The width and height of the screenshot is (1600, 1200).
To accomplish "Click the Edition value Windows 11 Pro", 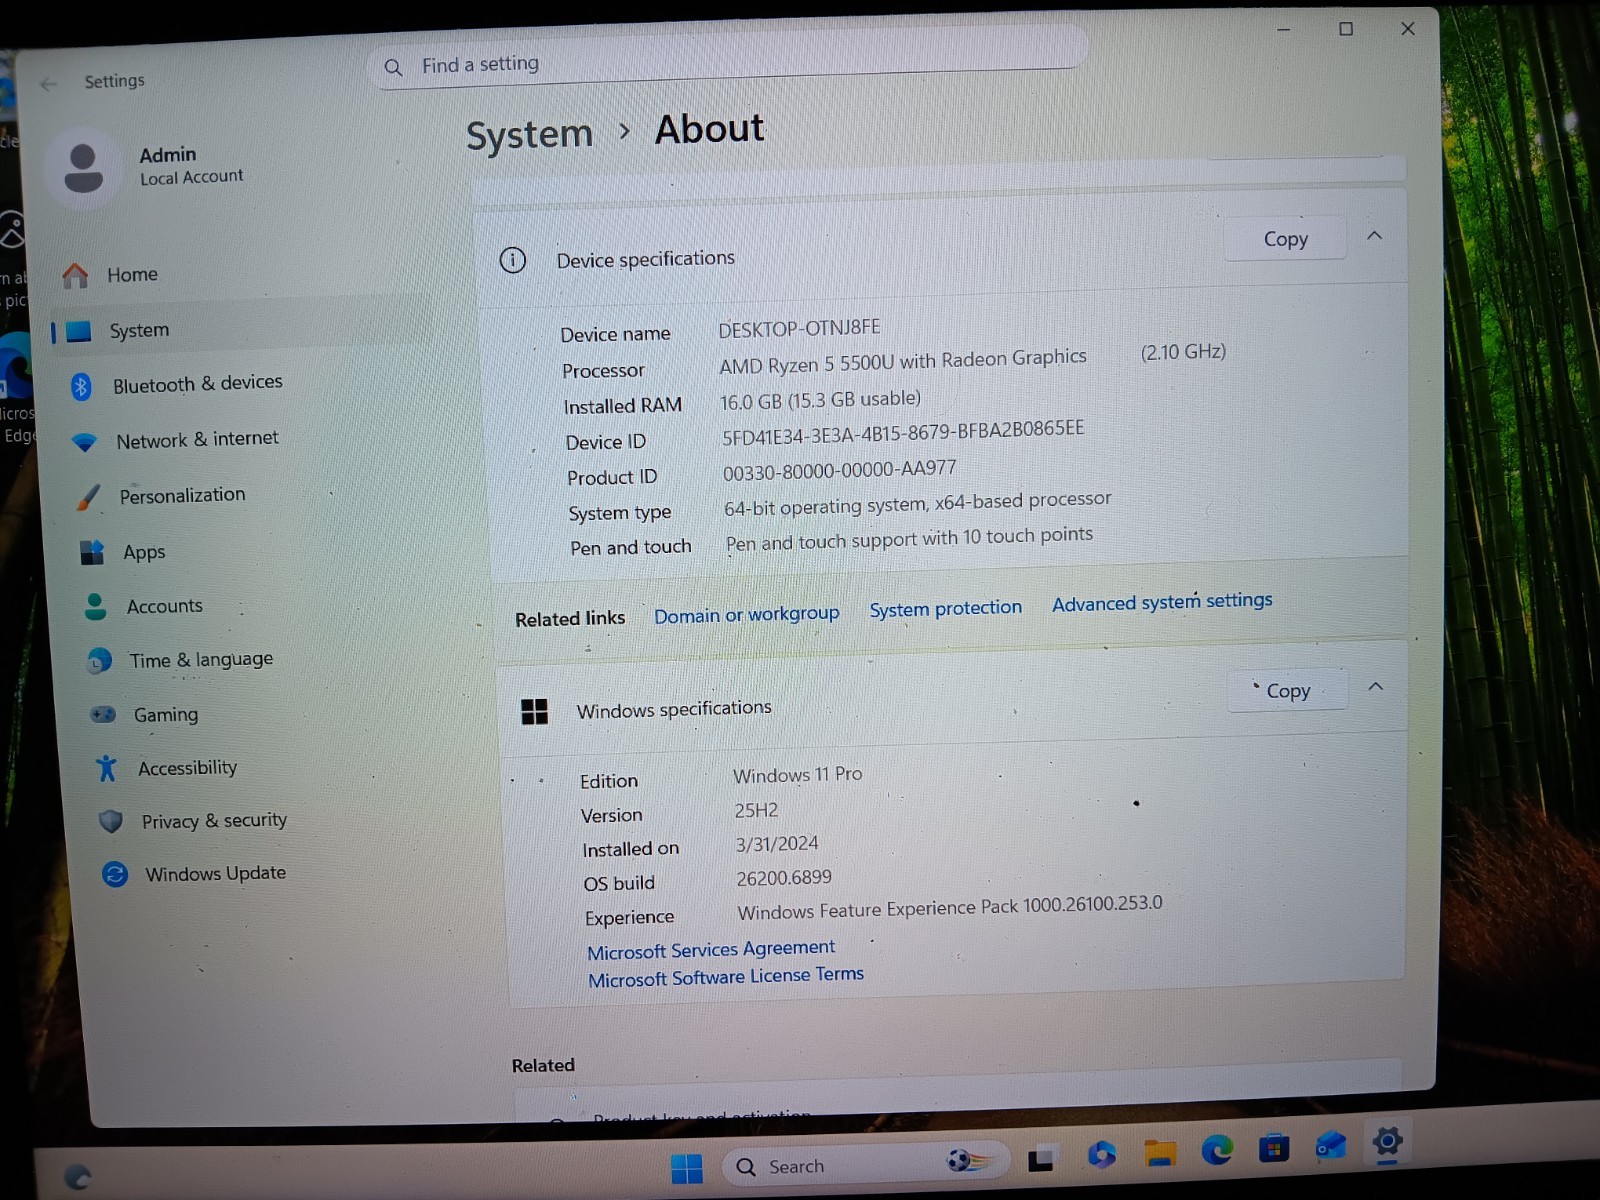I will (x=797, y=775).
